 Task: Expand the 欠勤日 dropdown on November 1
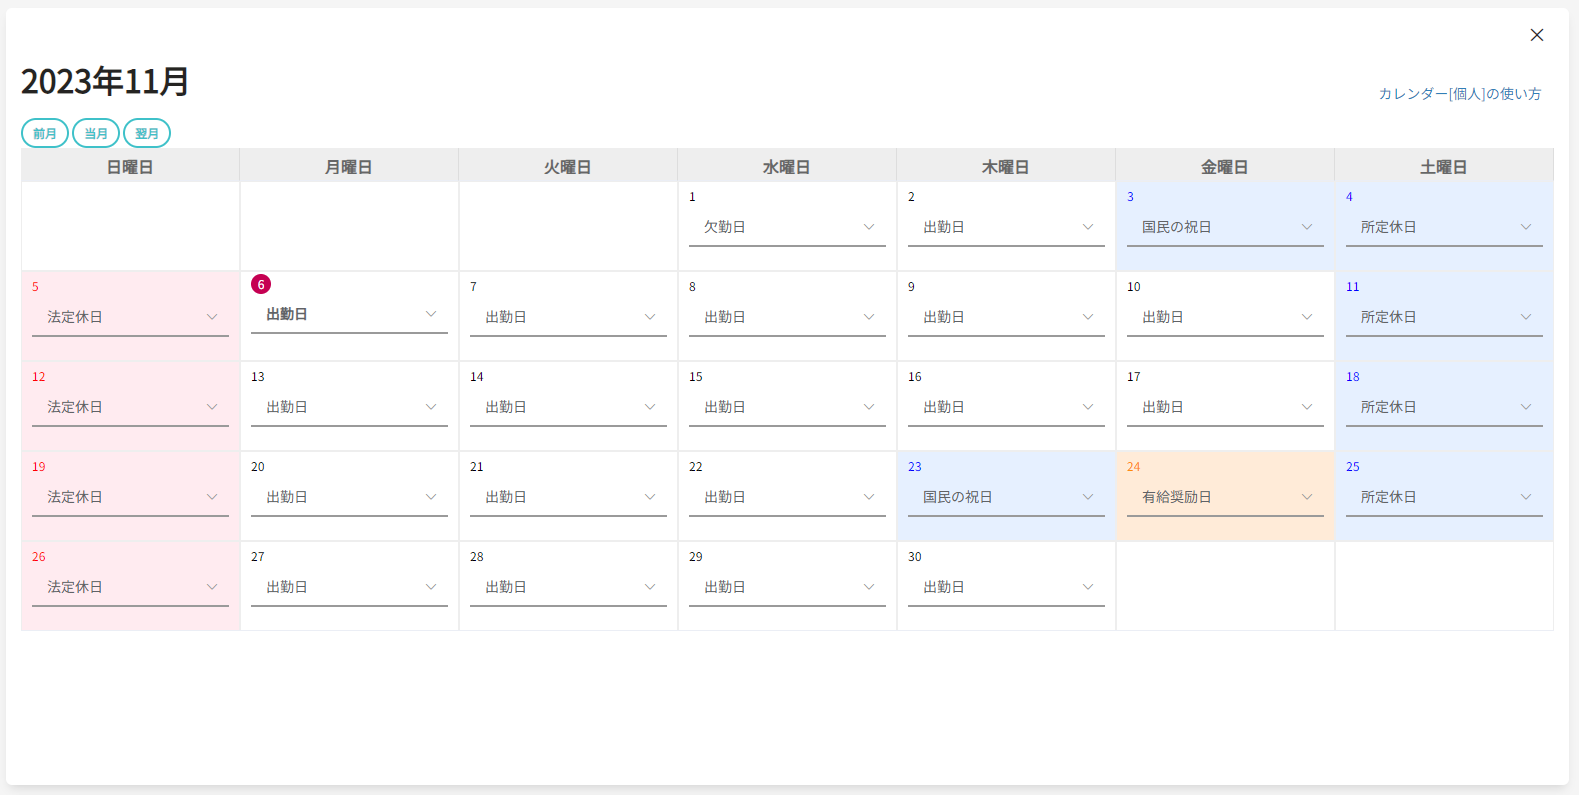tap(786, 228)
